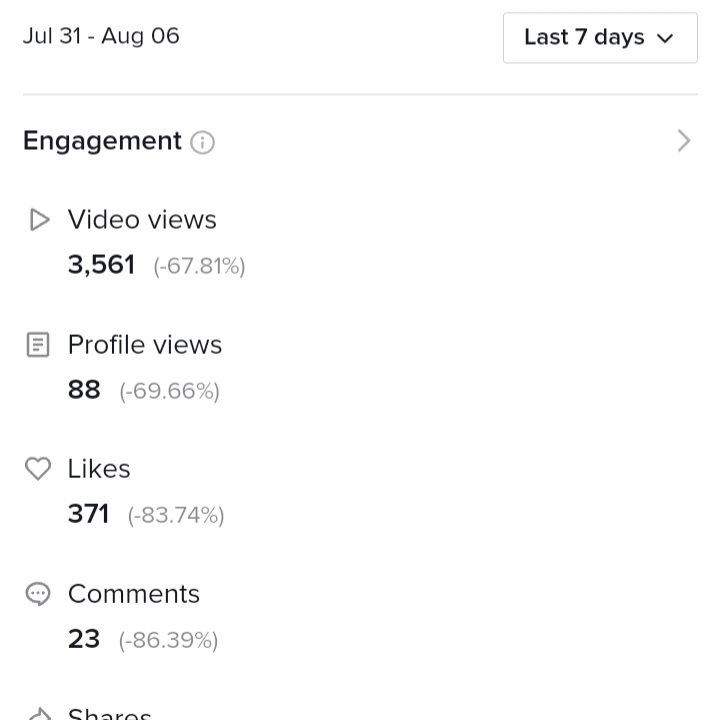The image size is (720, 720).
Task: Click the 3,561 video views count
Action: click(101, 265)
